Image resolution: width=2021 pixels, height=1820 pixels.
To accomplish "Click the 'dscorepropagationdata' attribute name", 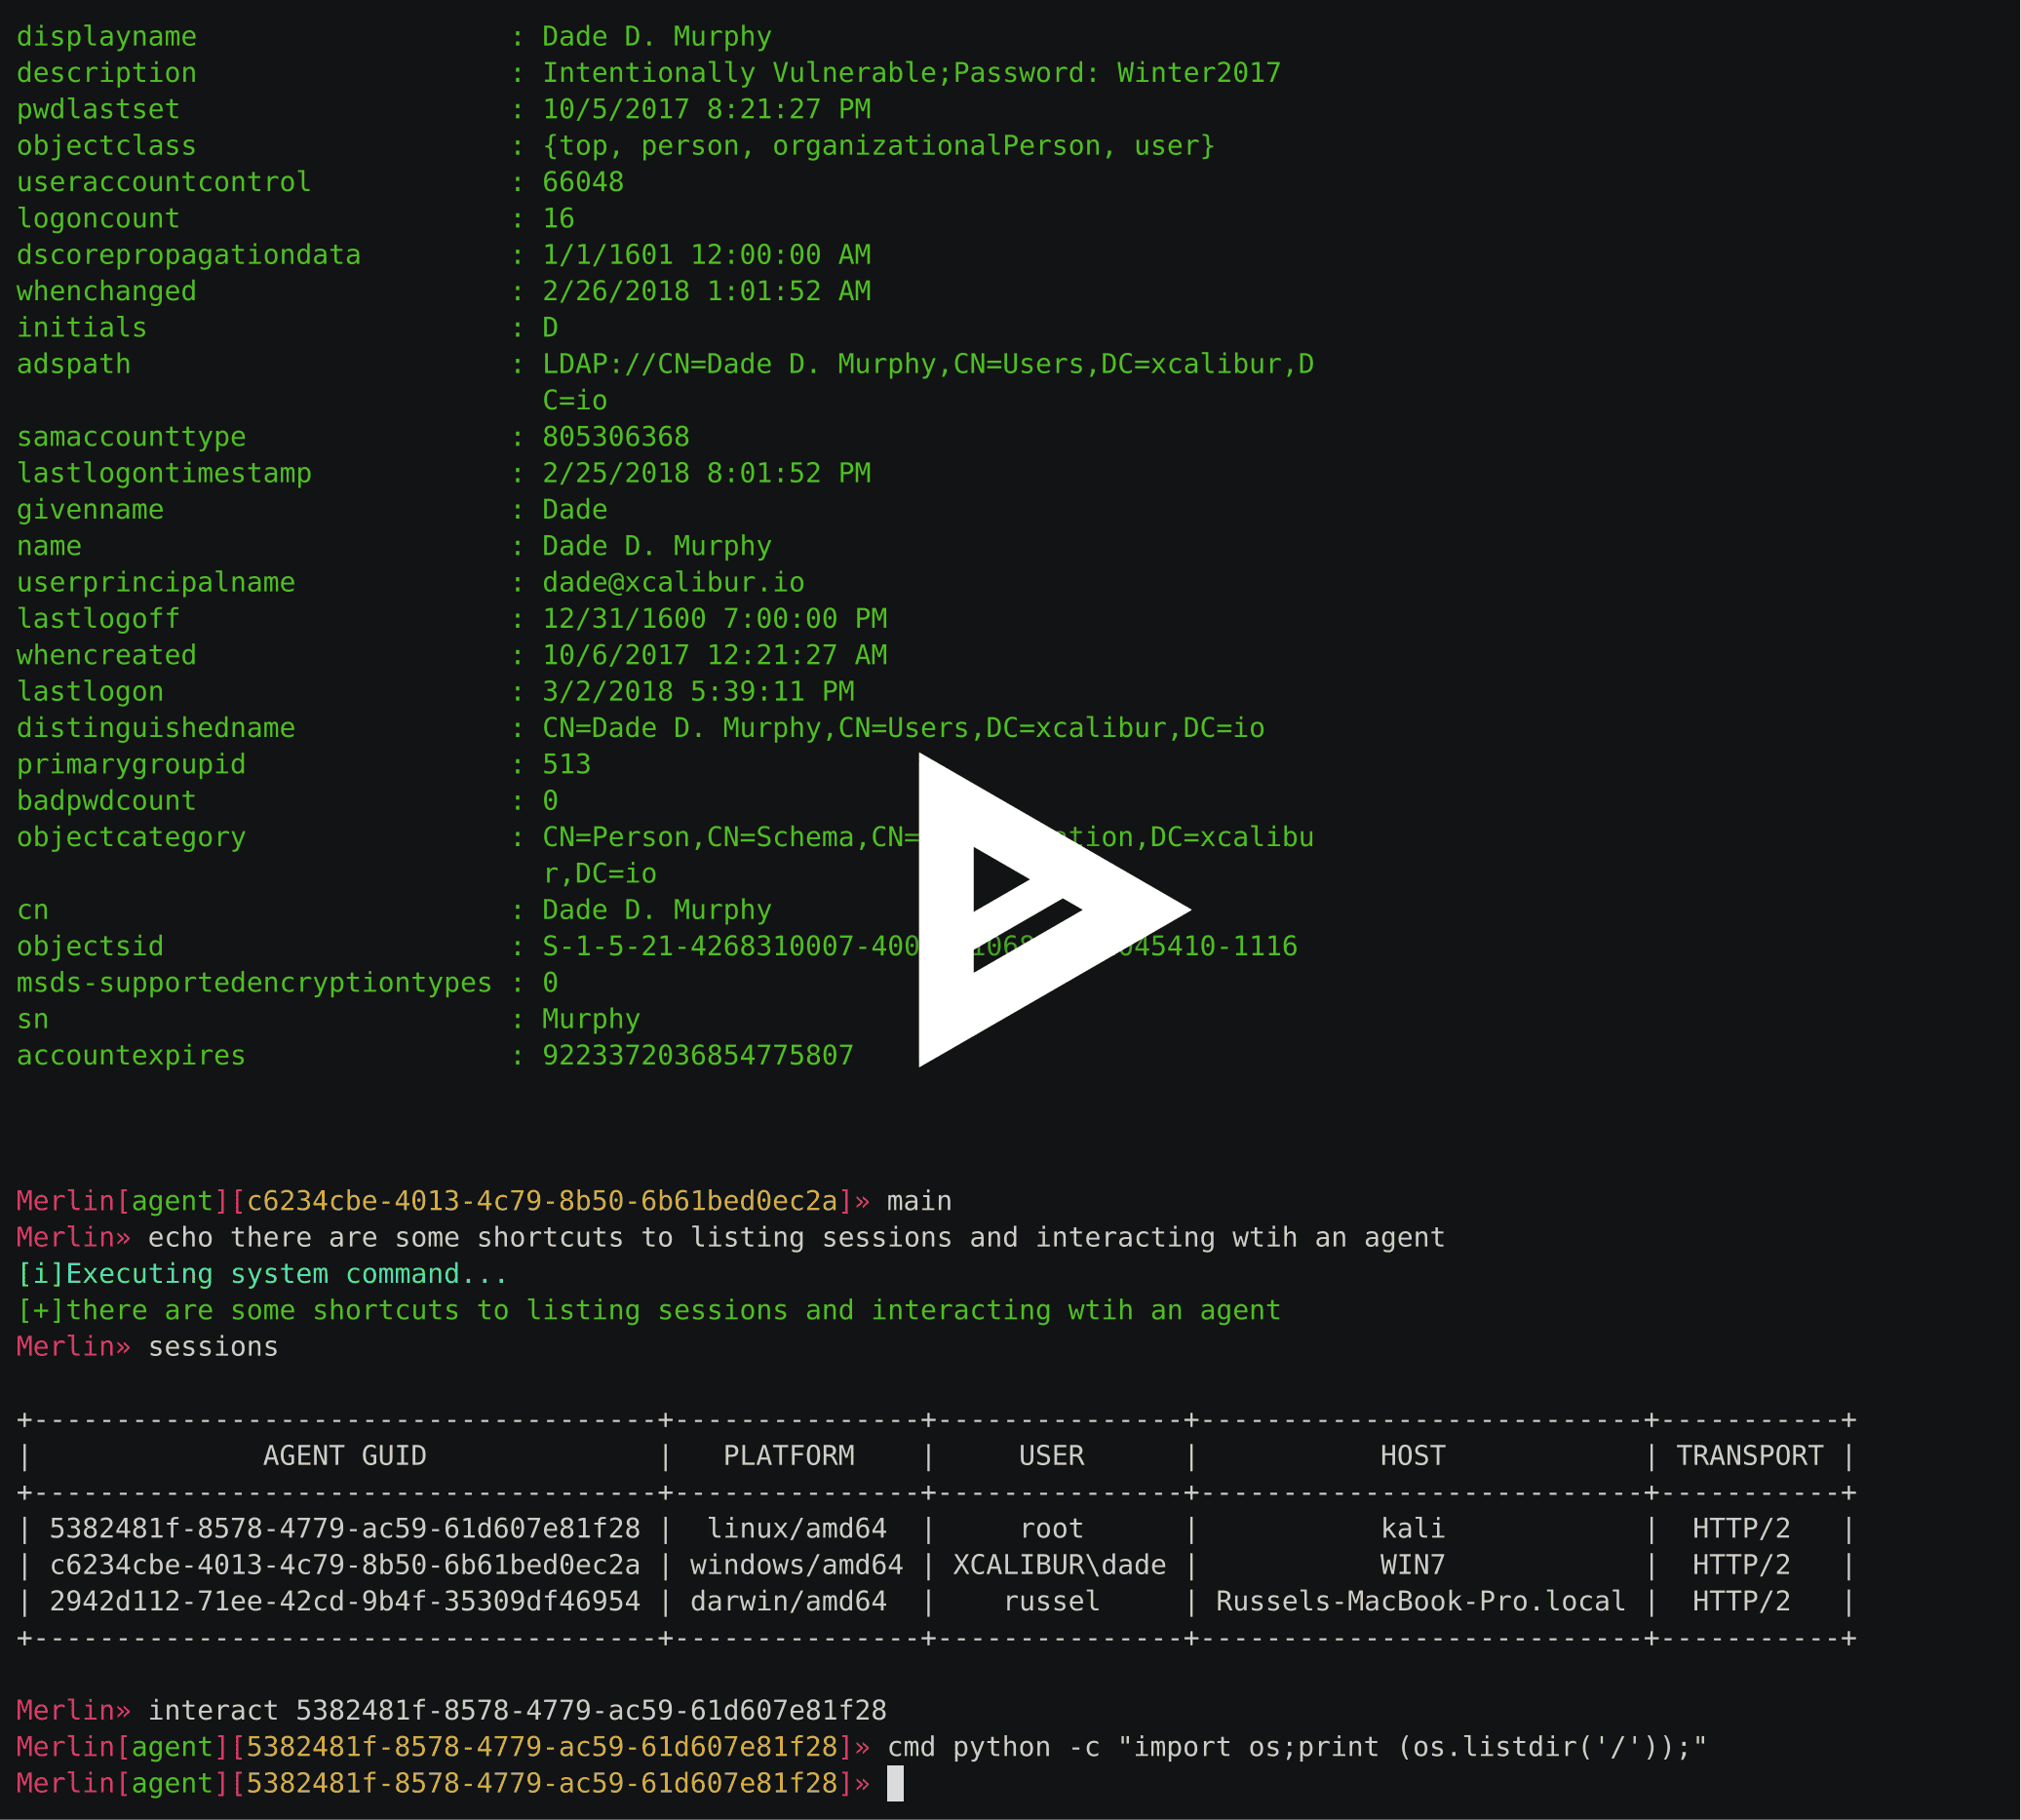I will click(x=188, y=255).
